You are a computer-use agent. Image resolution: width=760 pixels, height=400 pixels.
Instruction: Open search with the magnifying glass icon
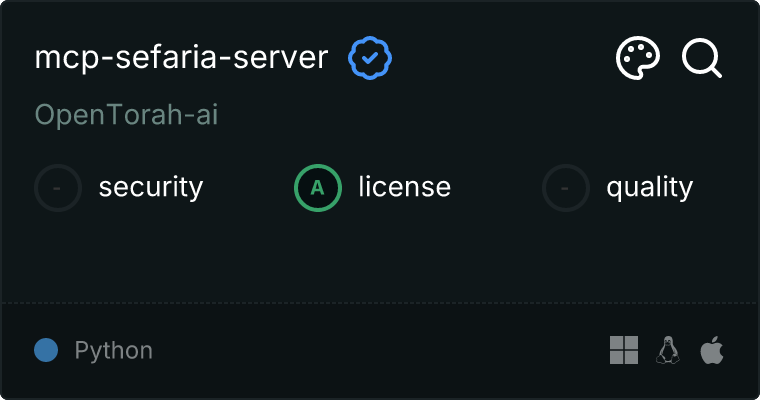[702, 59]
